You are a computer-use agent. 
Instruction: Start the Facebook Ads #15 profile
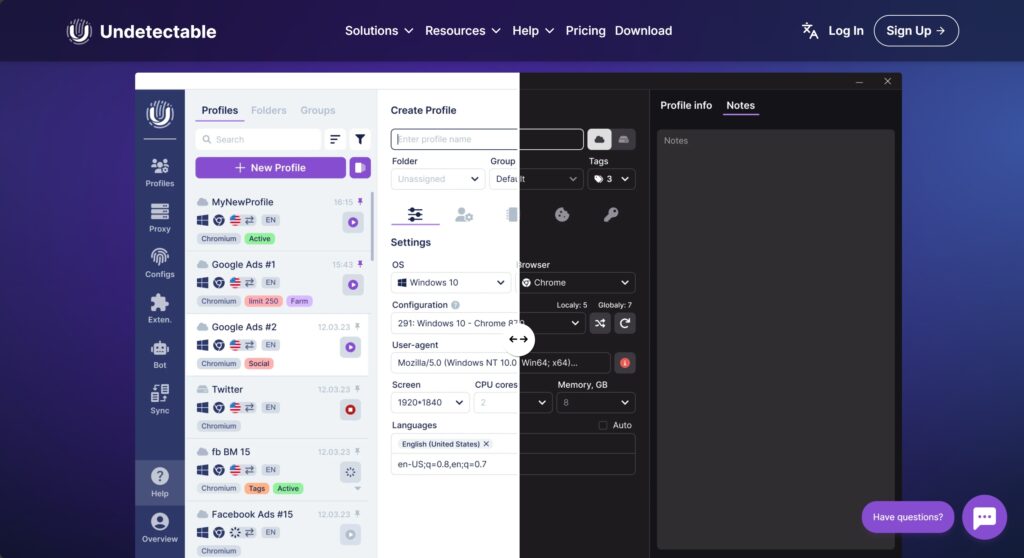[x=351, y=534]
